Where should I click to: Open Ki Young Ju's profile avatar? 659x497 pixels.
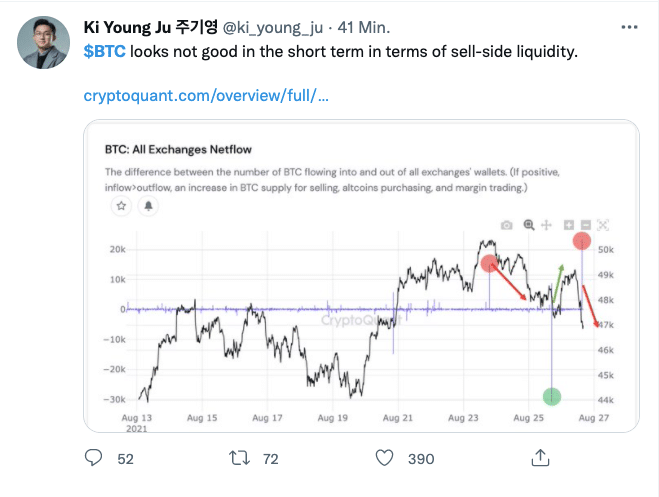click(45, 43)
